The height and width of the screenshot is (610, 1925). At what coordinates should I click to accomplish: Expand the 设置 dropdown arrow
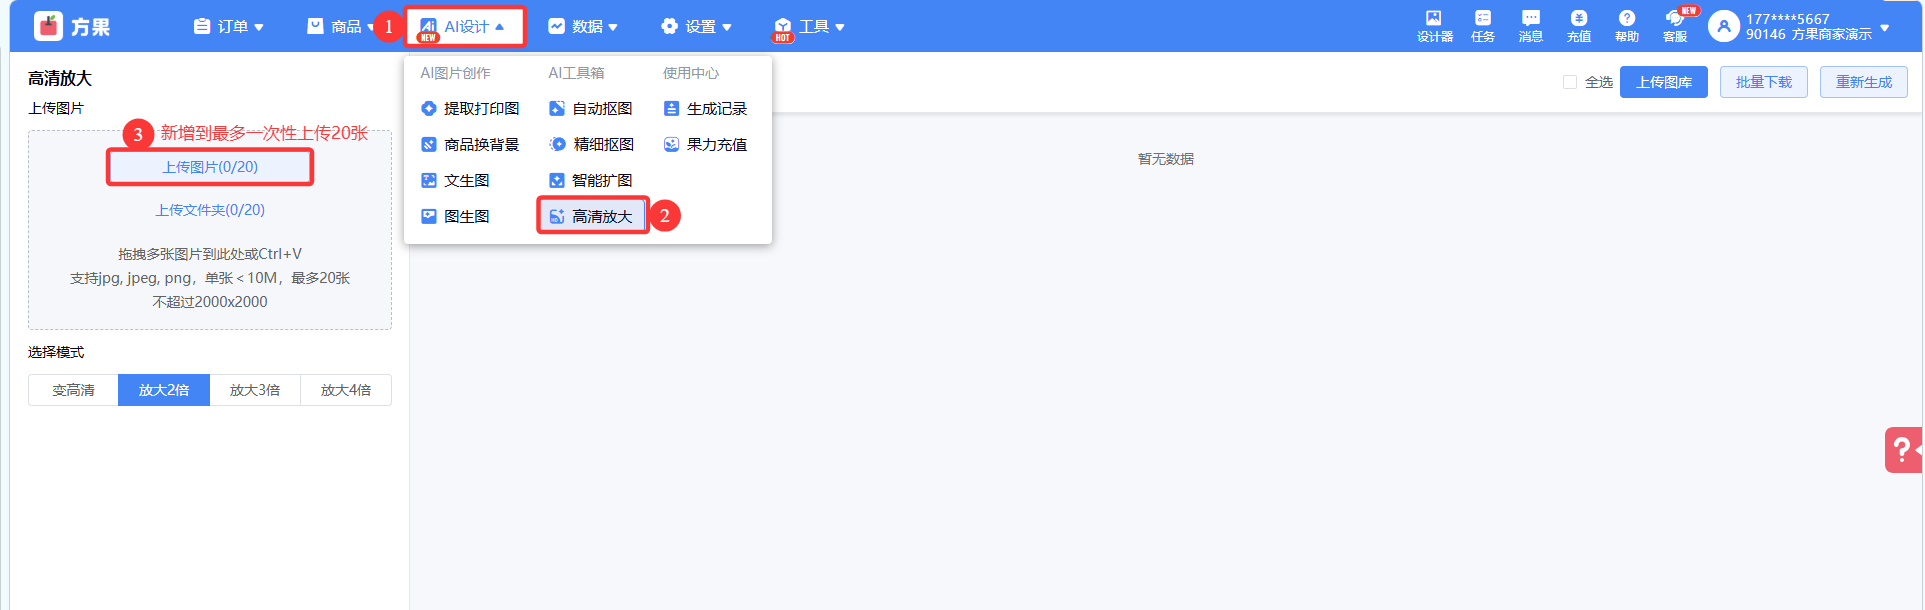727,27
